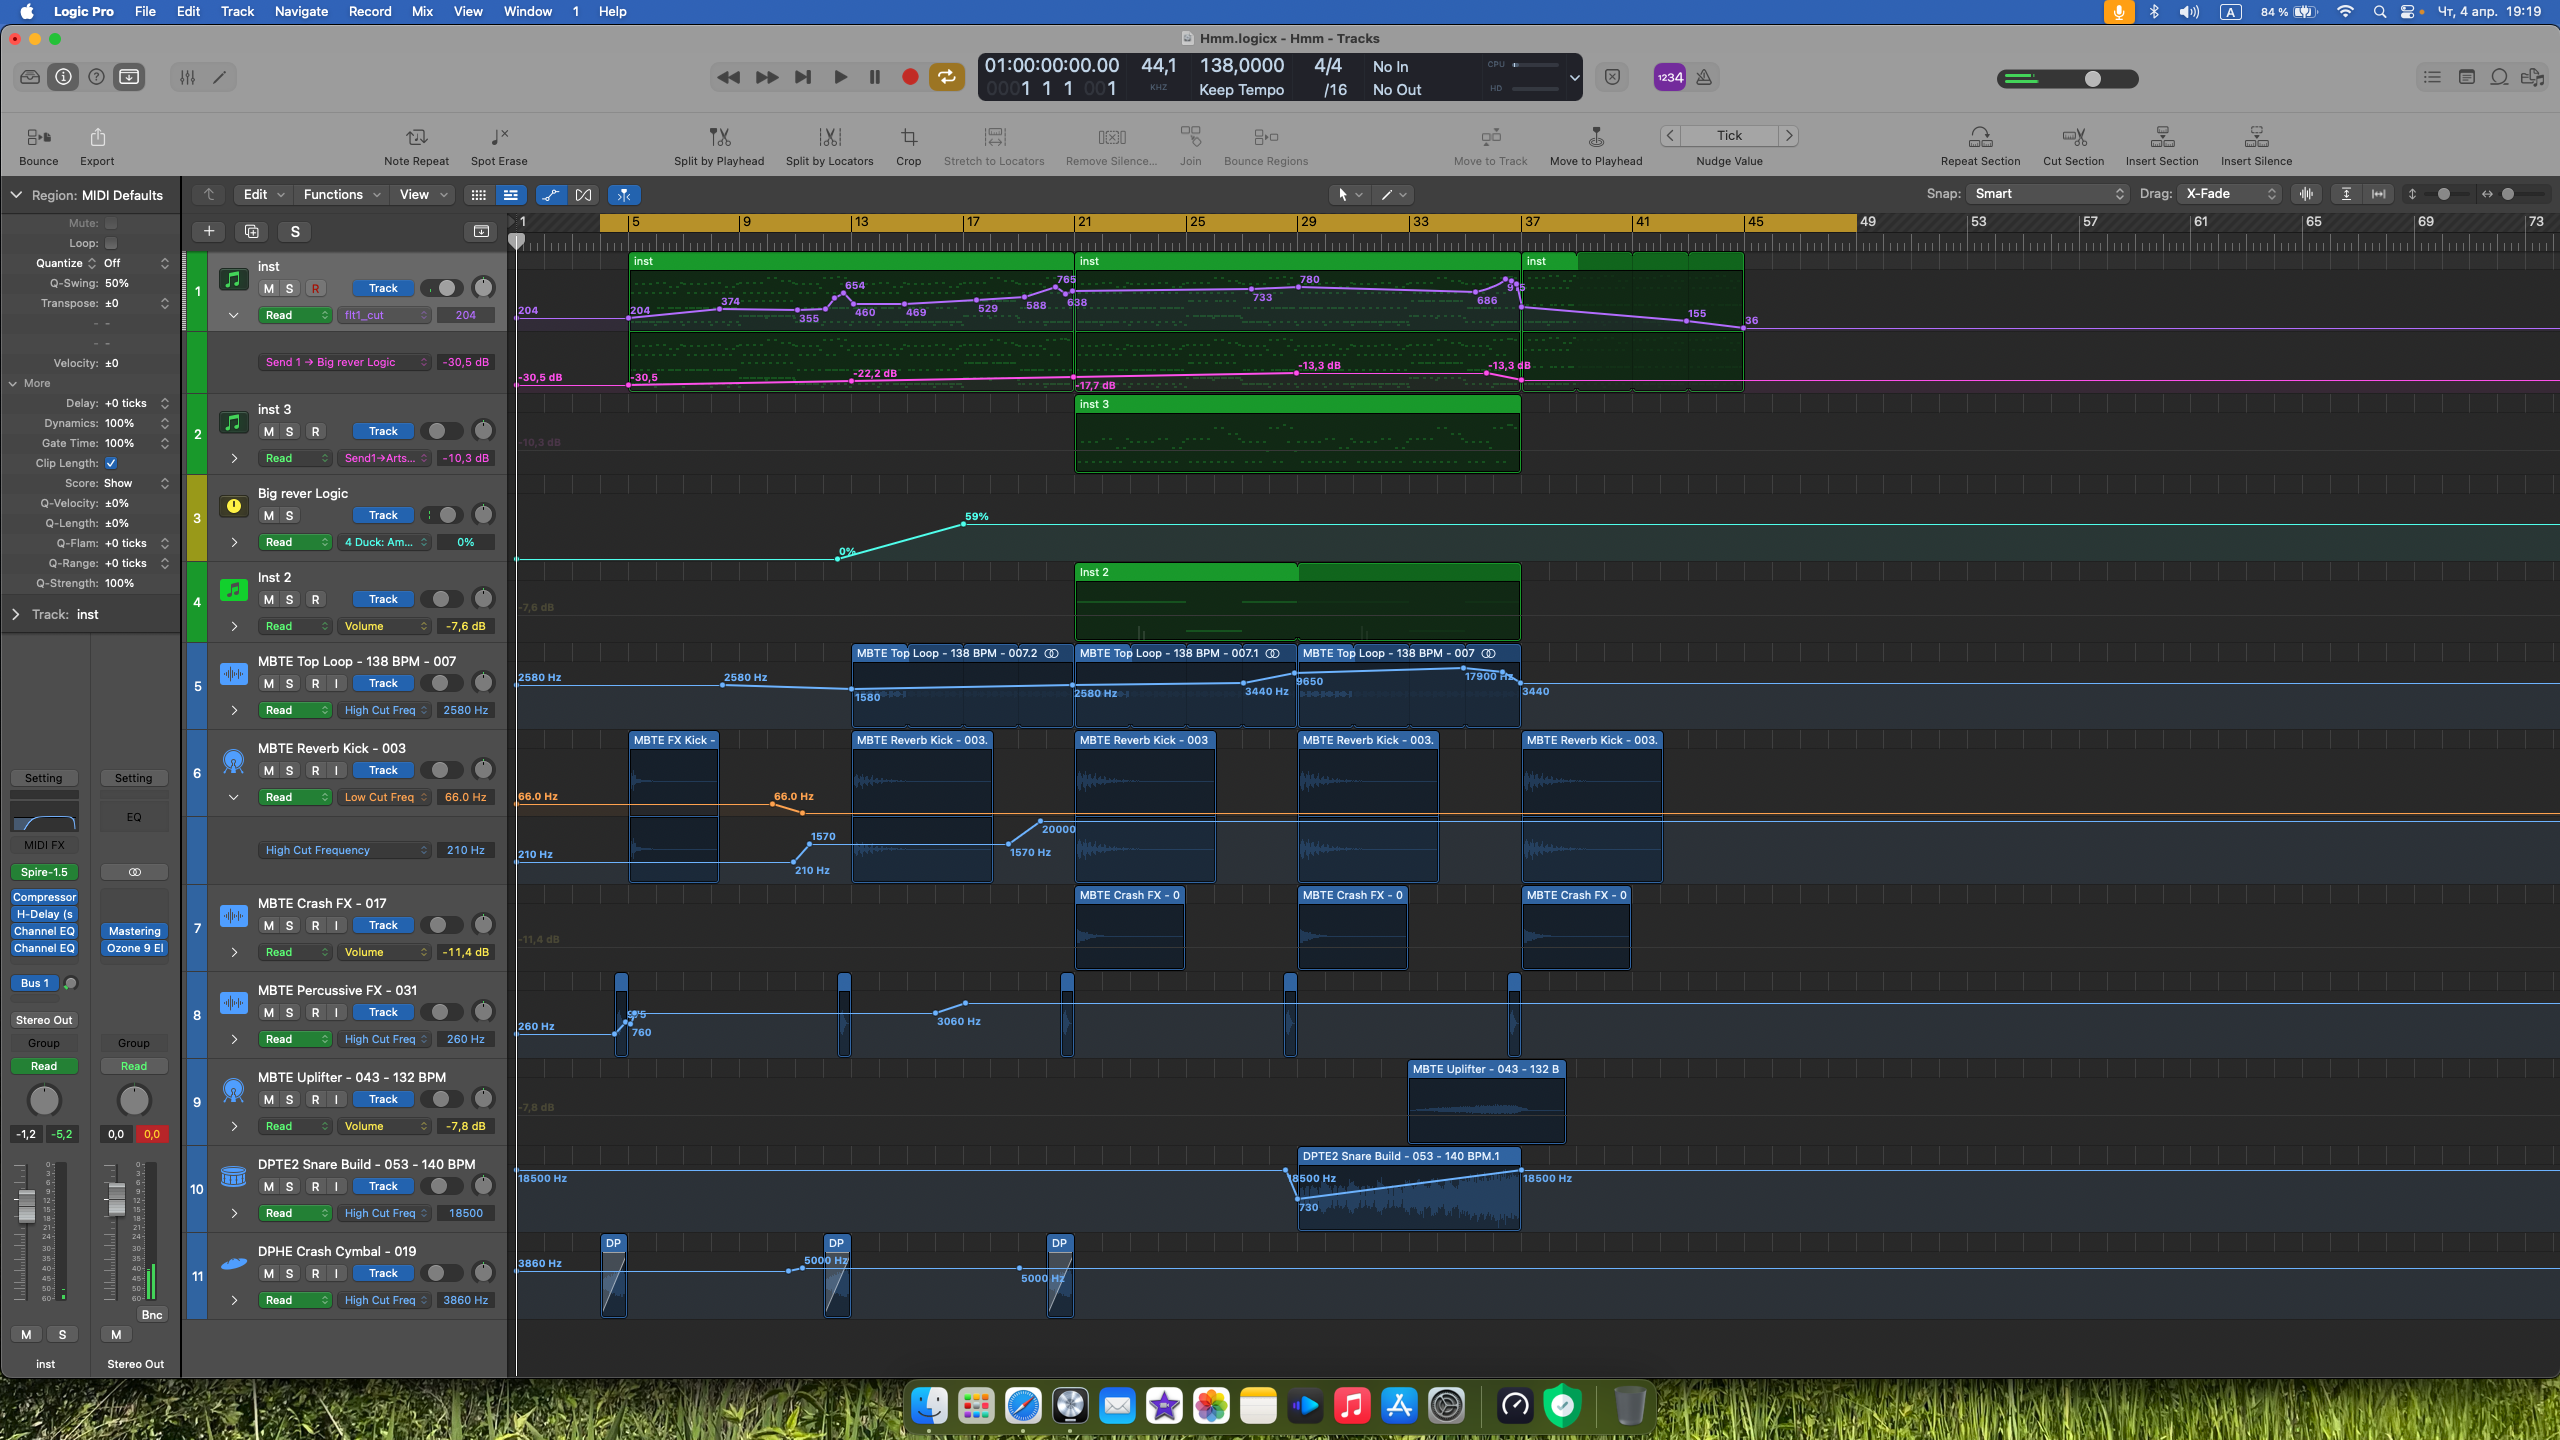Screen dimensions: 2560x1440
Task: Open the Mixer with toolbar icon
Action: [x=187, y=77]
